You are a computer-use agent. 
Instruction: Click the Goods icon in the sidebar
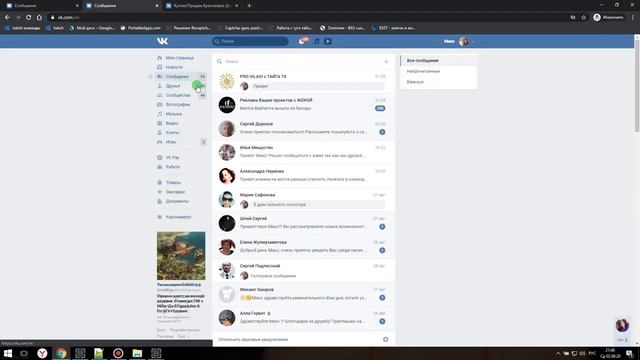[x=160, y=182]
